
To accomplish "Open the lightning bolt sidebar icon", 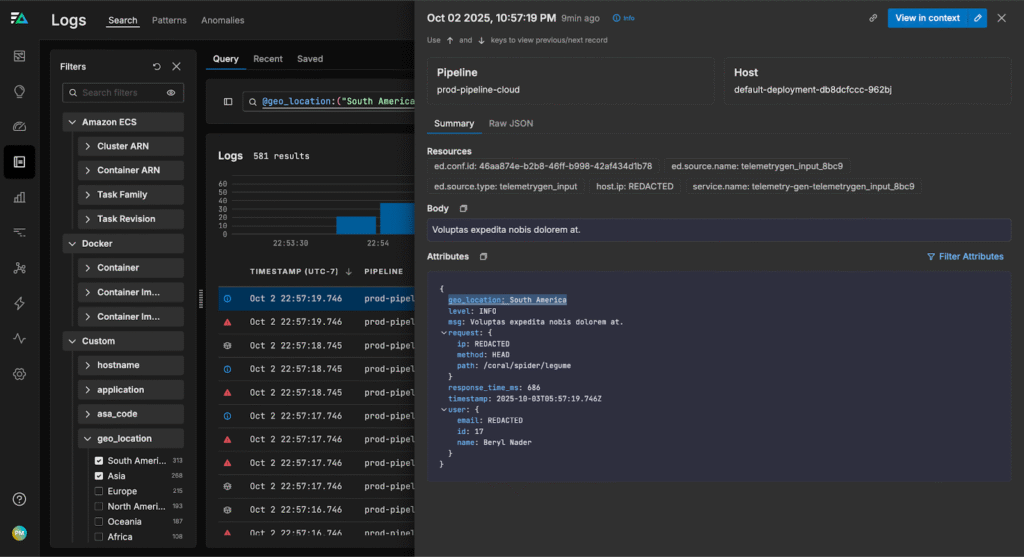I will pos(19,303).
